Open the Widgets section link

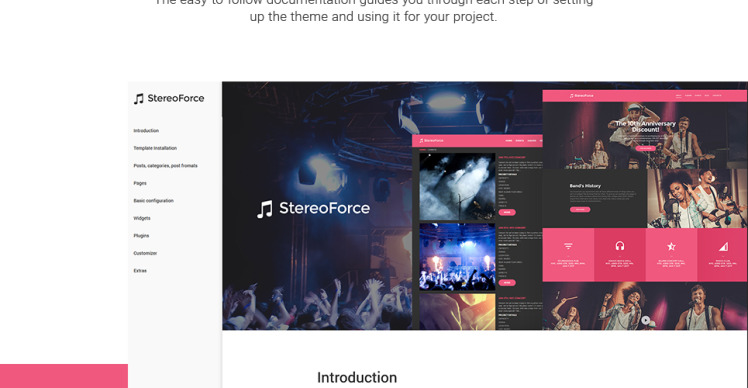(x=142, y=218)
